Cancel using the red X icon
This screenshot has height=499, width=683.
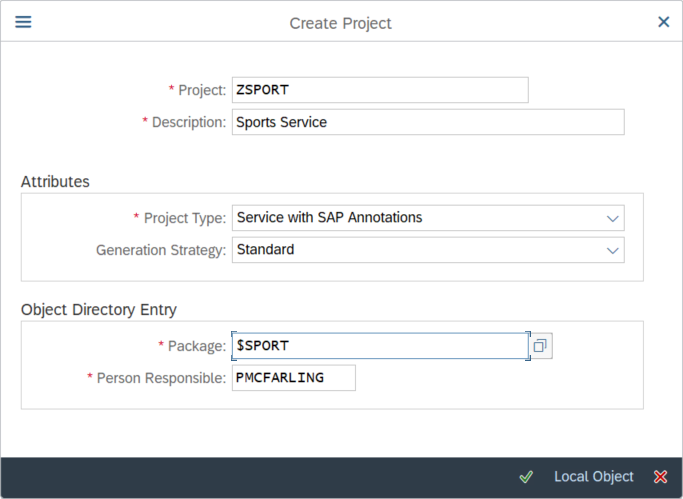660,477
